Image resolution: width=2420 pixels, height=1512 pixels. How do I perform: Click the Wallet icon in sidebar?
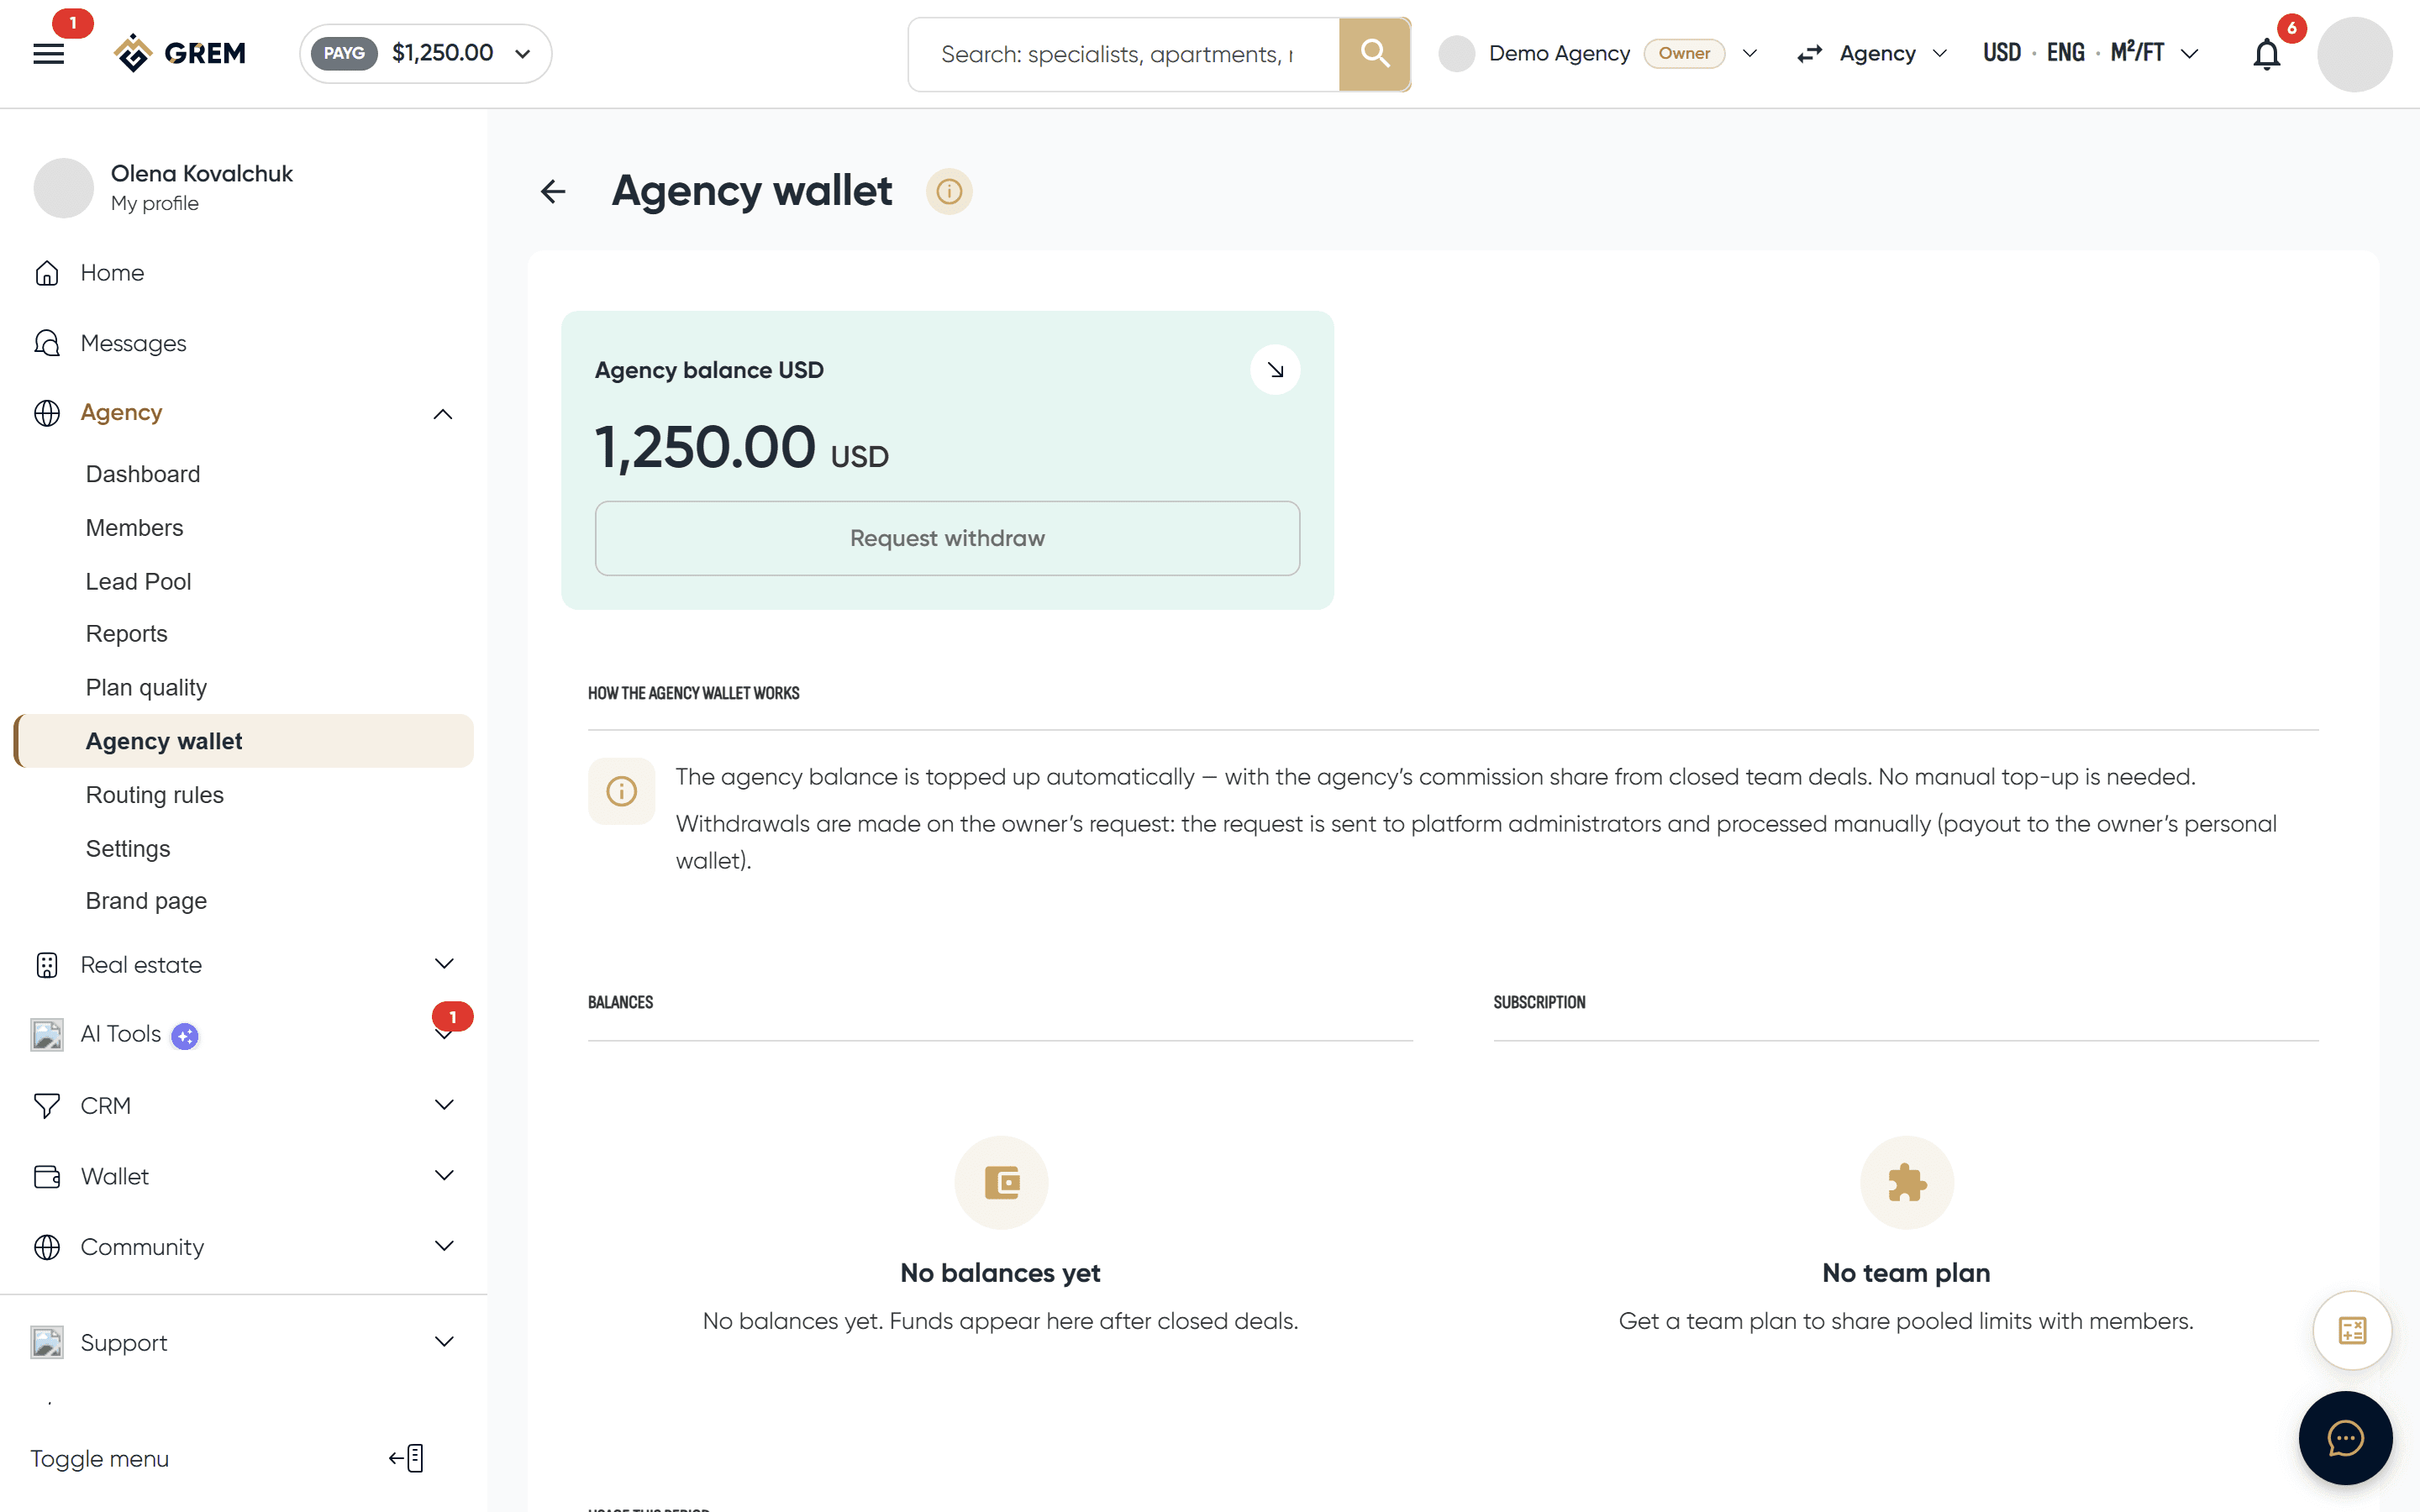(x=47, y=1176)
